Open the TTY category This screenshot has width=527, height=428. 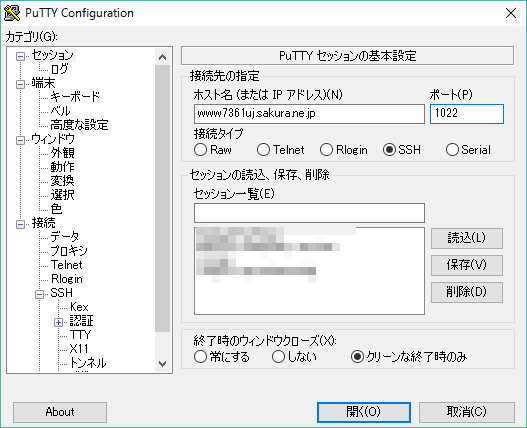point(80,335)
